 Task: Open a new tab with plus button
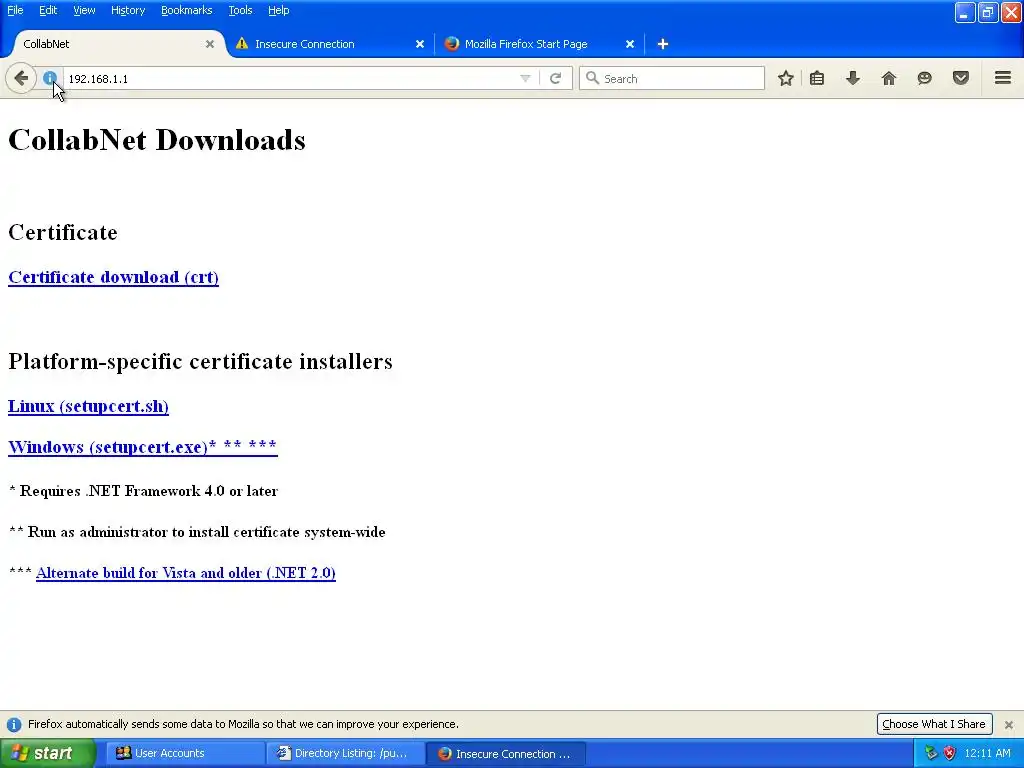(663, 44)
